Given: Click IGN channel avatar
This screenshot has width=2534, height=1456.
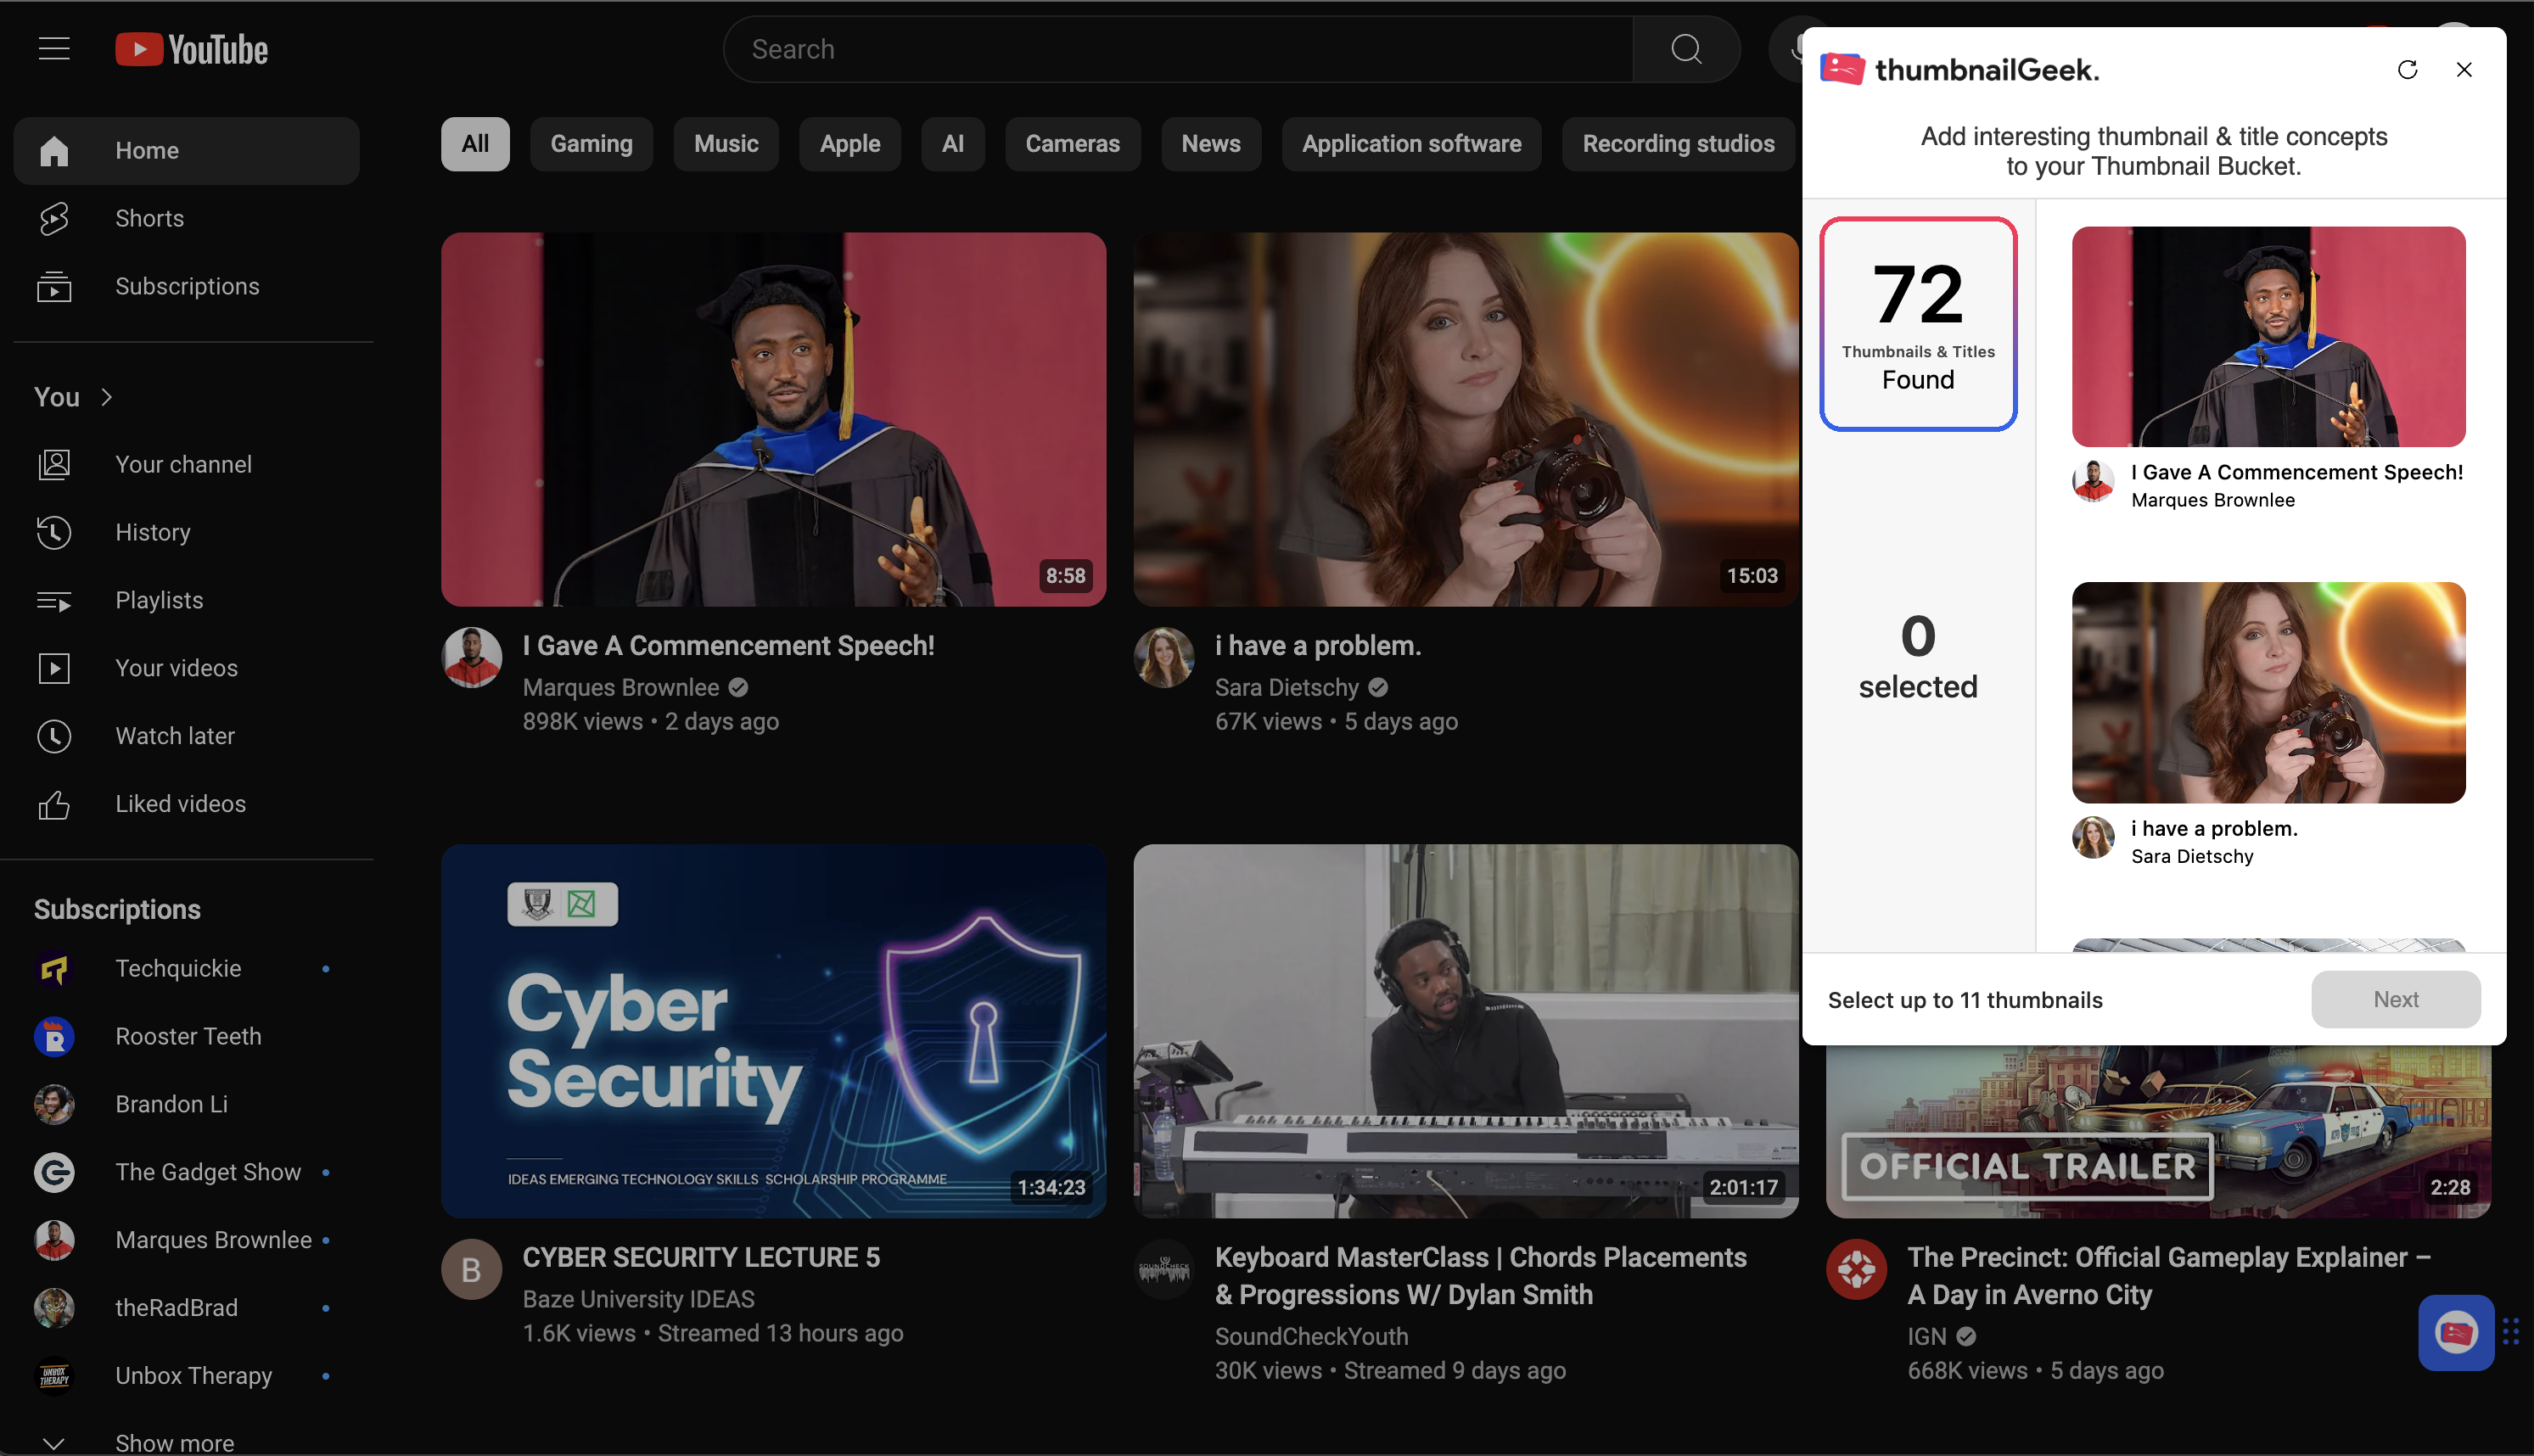Looking at the screenshot, I should click(x=1857, y=1269).
